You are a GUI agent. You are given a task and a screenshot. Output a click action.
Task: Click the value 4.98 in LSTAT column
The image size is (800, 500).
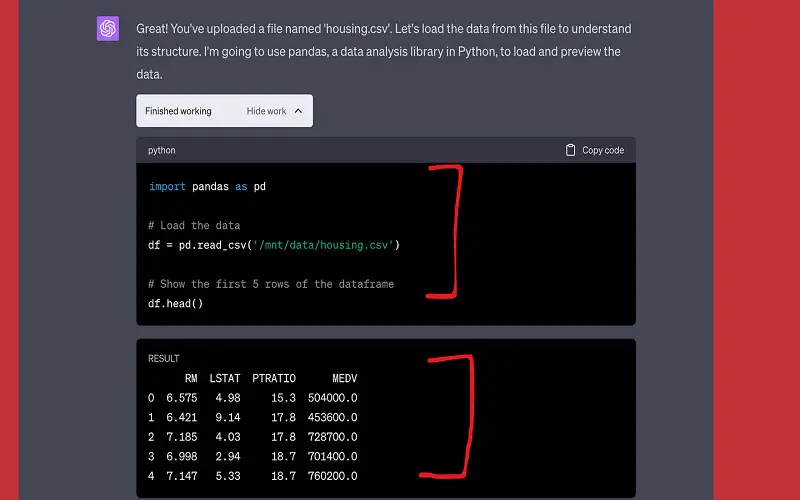[x=228, y=398]
